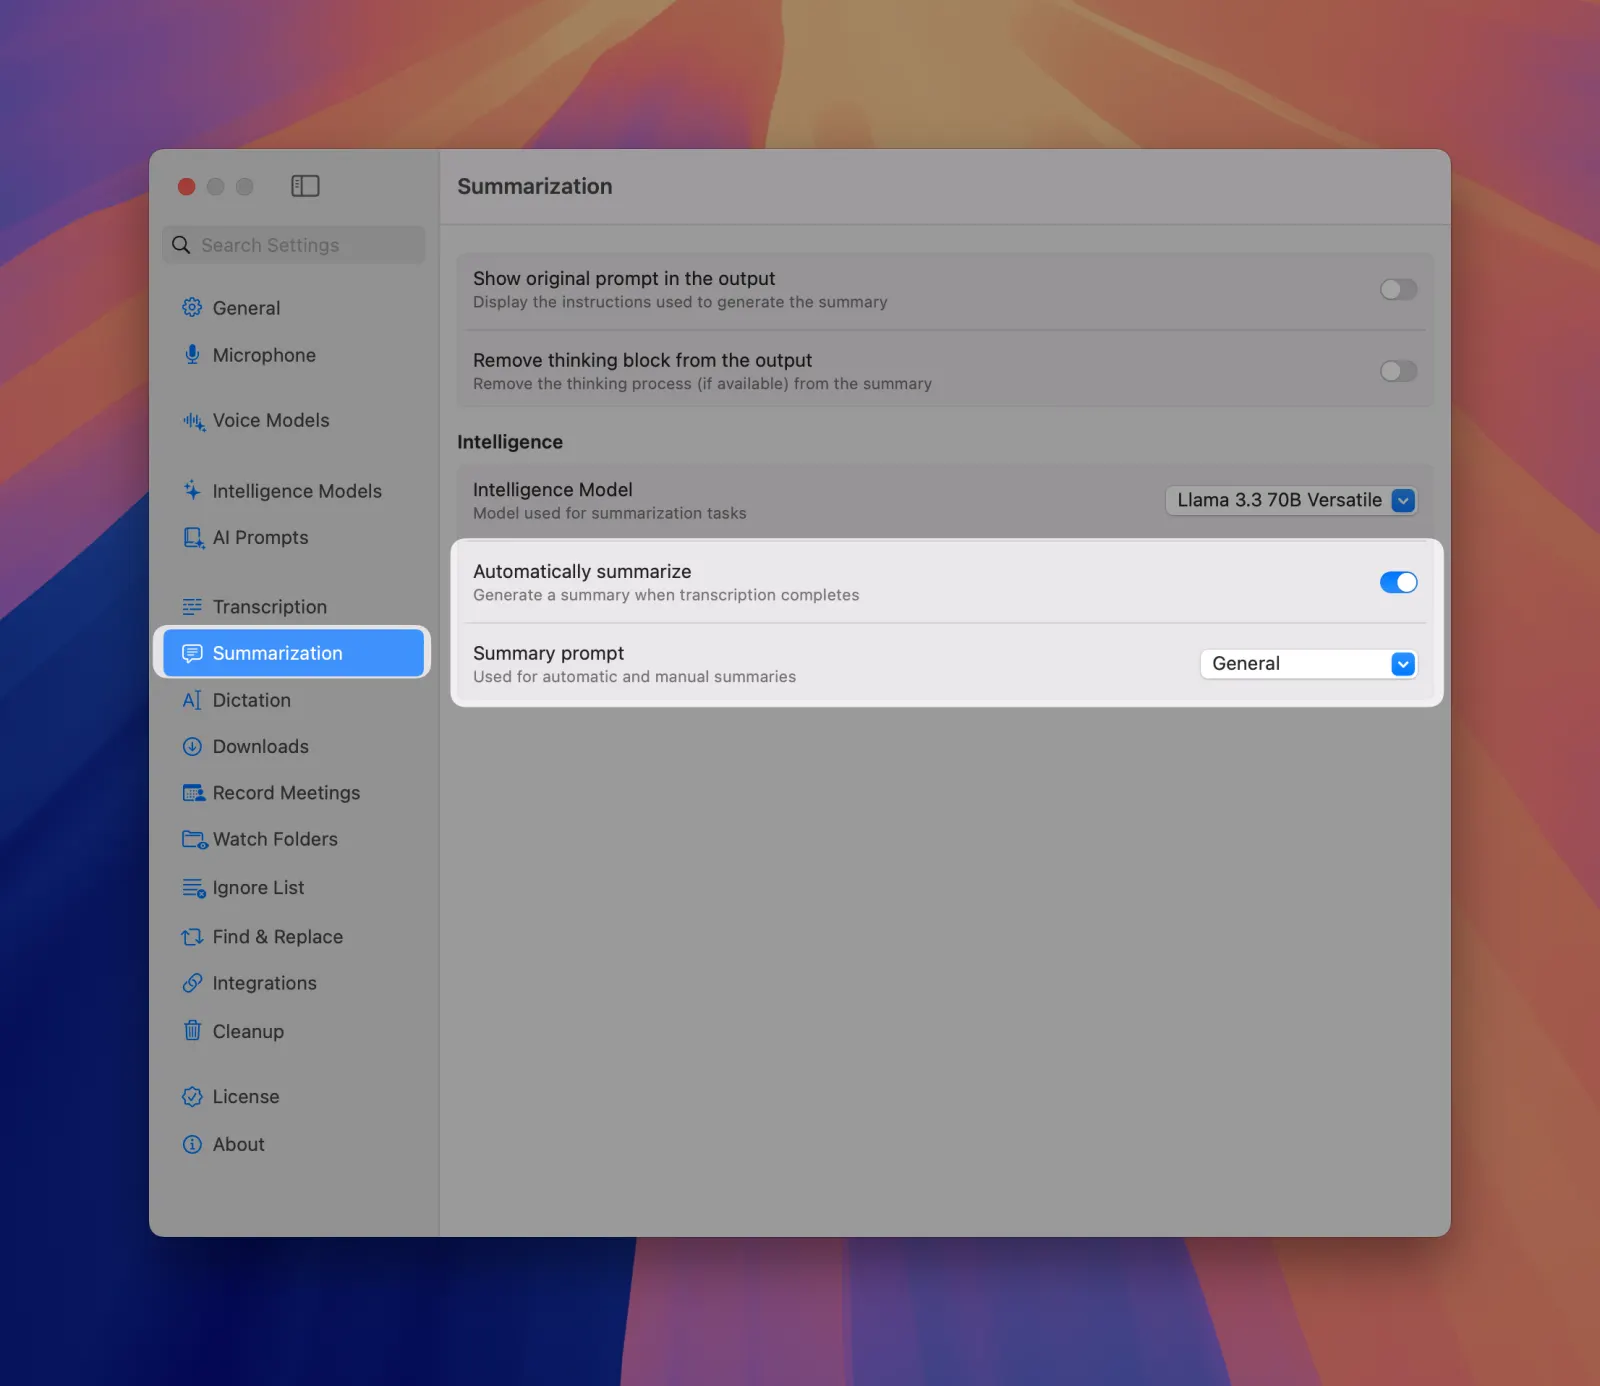The image size is (1600, 1386).
Task: Click the About info icon
Action: pos(192,1144)
